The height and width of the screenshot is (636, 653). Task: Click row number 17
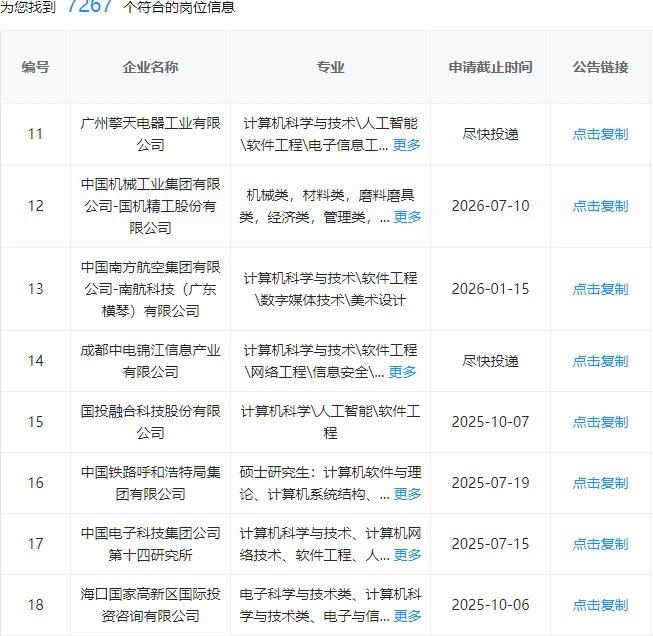(35, 544)
